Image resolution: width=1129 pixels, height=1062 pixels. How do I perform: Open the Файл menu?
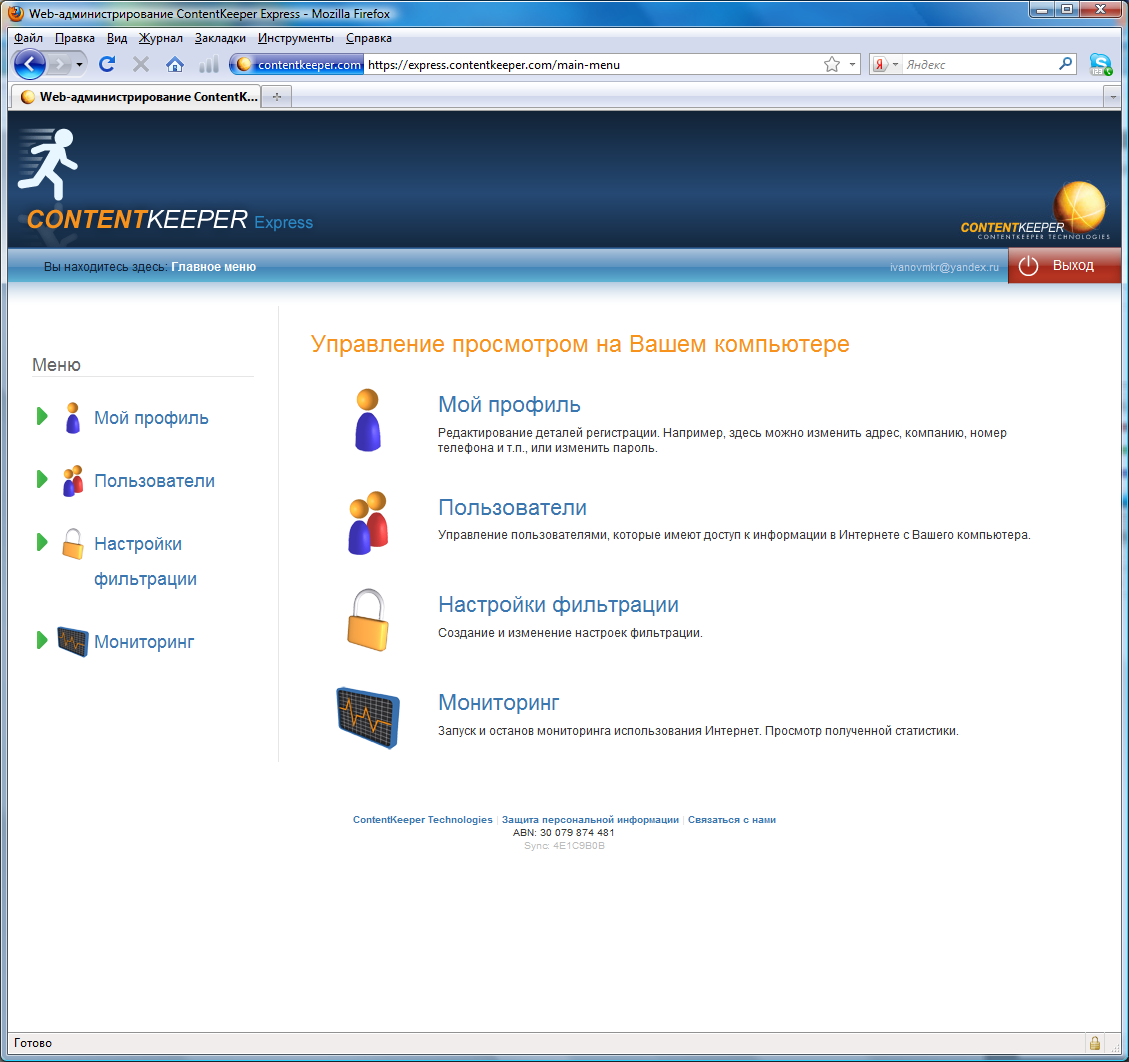(x=28, y=38)
